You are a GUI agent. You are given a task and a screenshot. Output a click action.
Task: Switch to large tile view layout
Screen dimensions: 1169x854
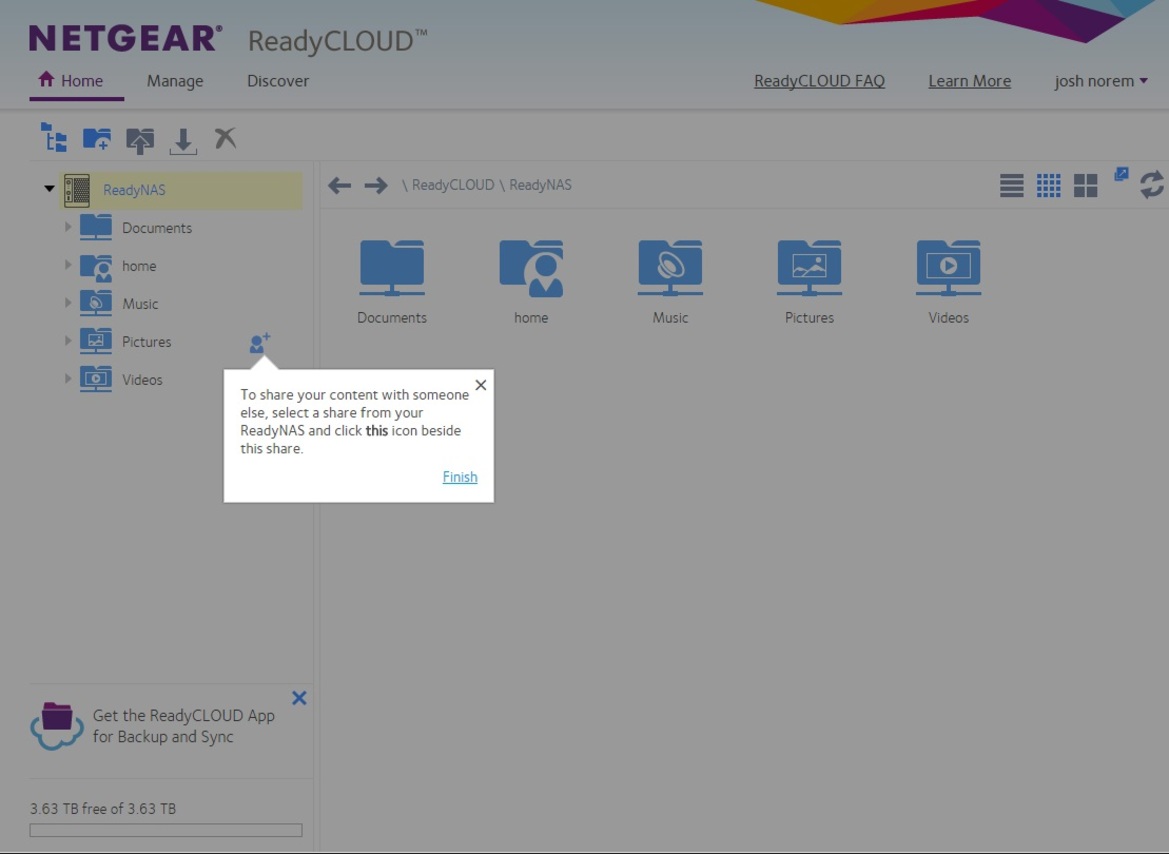(1086, 185)
